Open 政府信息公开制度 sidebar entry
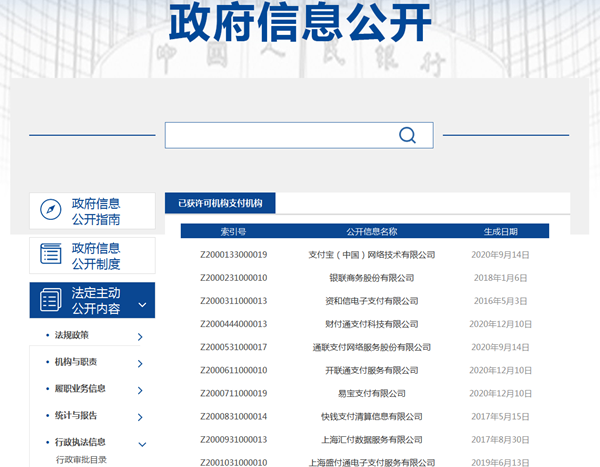600x467 pixels. 92,255
